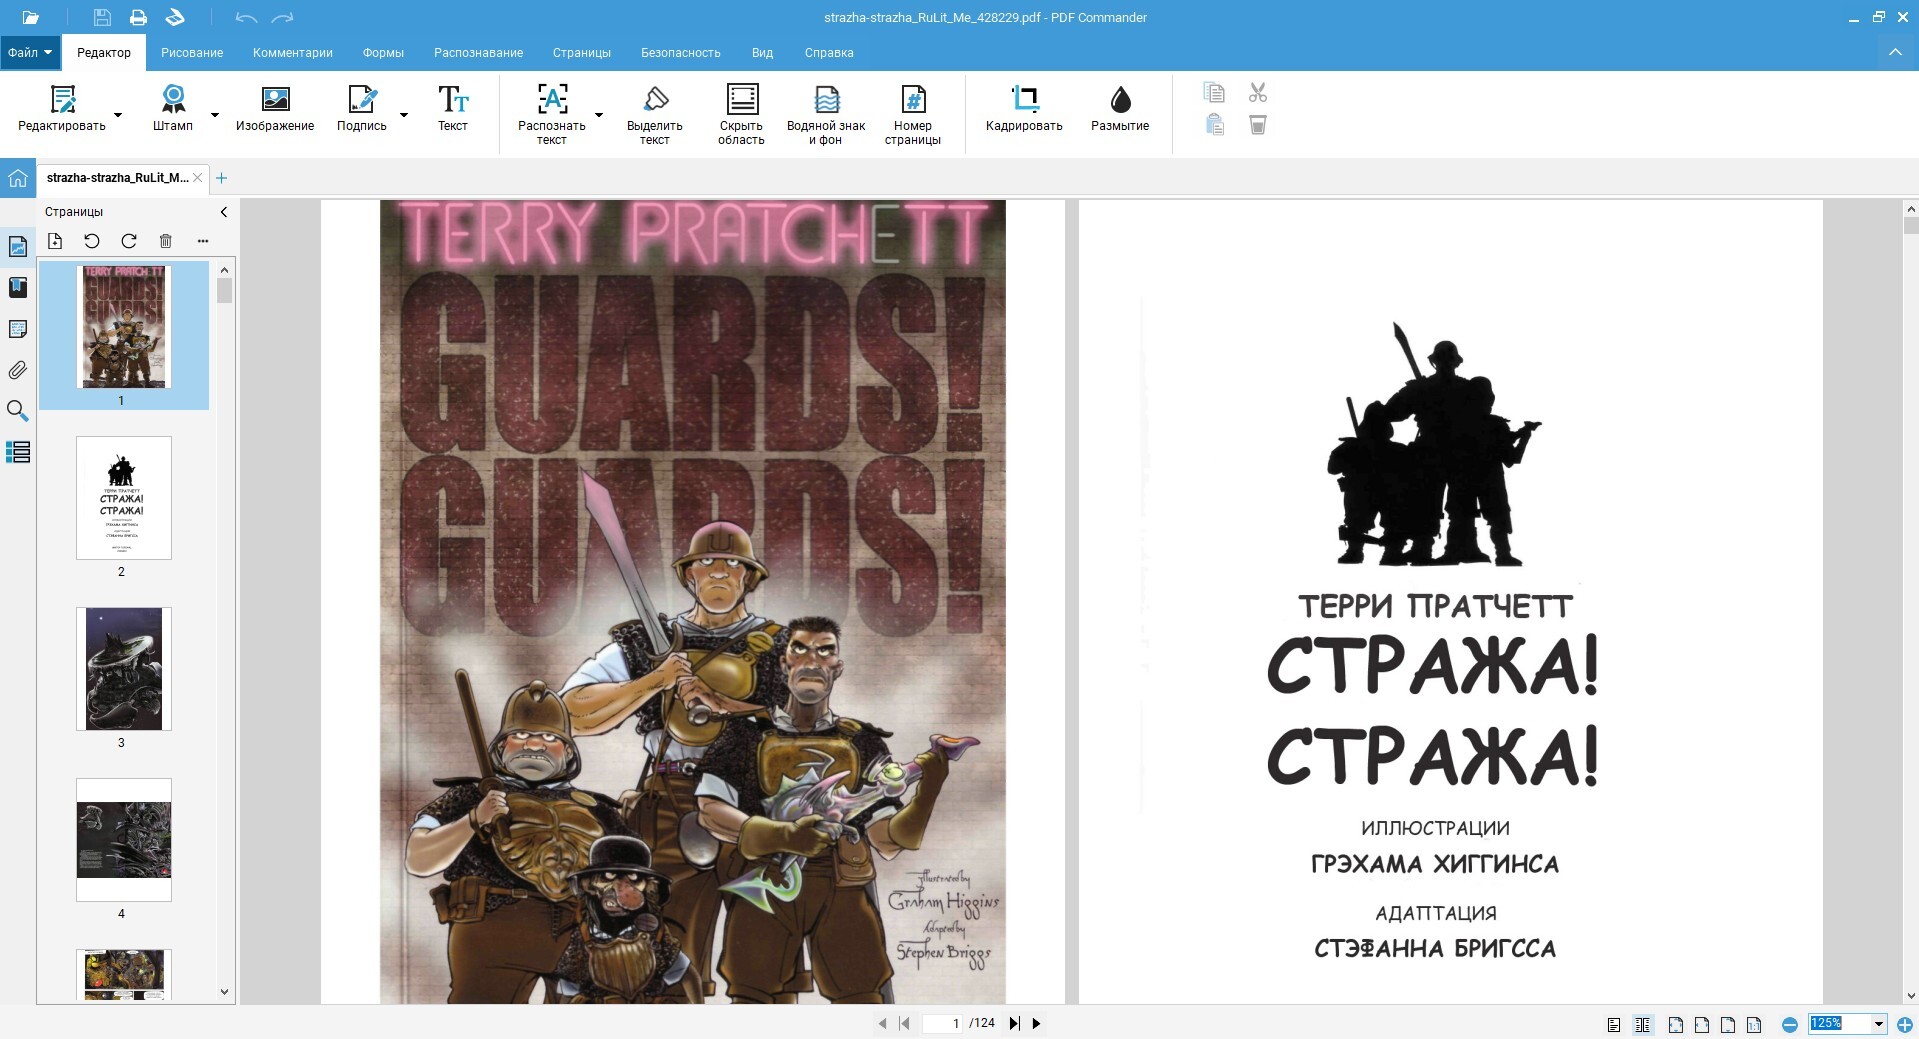Expand the Редактировать dropdown arrow
Screen dimensions: 1919x1039
(x=118, y=115)
